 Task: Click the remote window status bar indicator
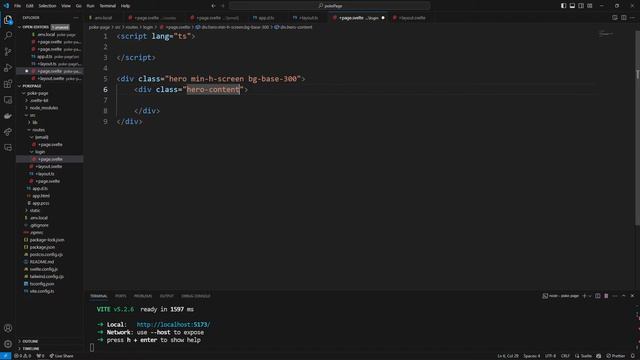click(x=5, y=356)
